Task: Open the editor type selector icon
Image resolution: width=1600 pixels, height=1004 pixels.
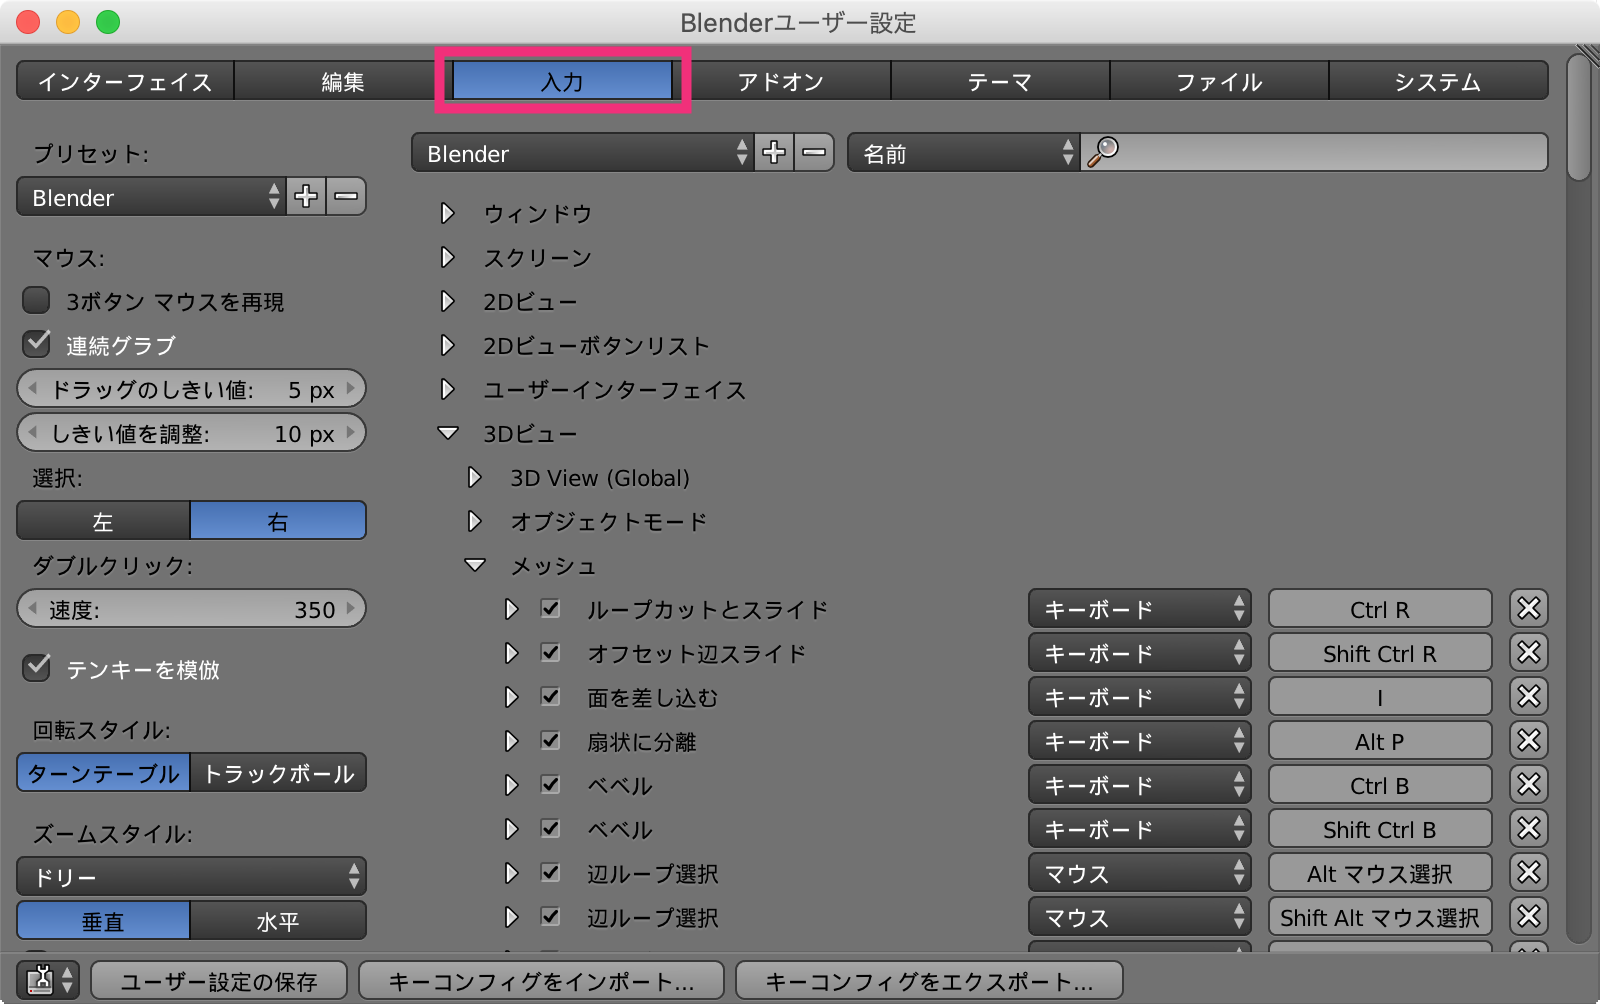Action: point(48,980)
